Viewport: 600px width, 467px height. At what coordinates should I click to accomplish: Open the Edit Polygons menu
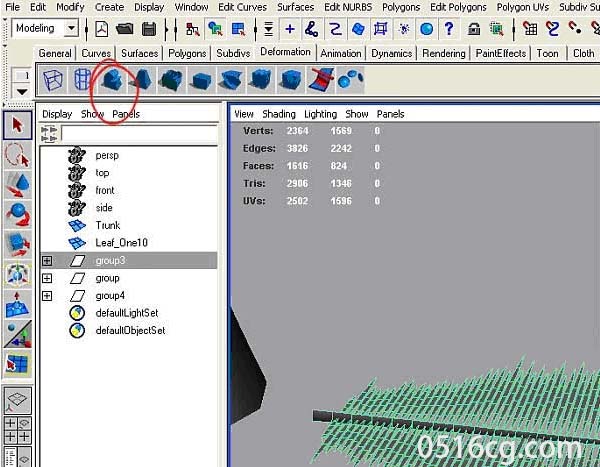458,7
